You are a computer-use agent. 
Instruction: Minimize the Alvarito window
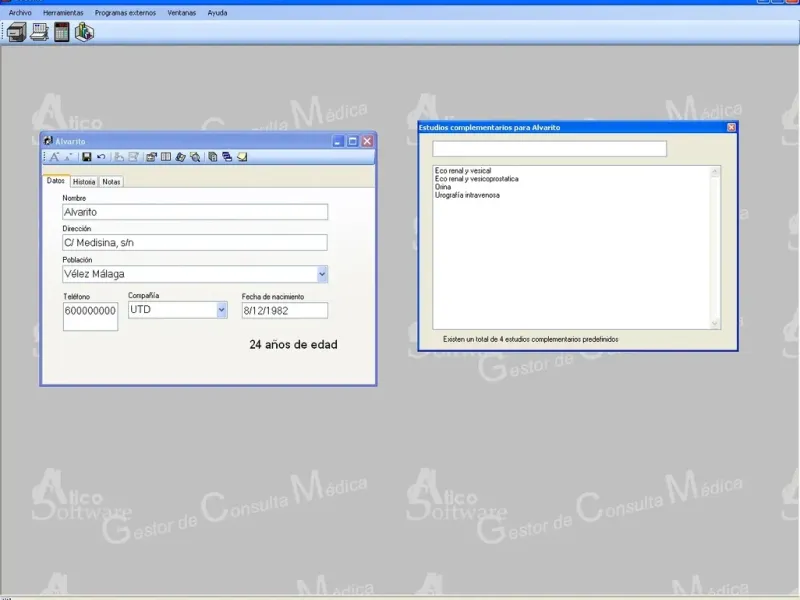point(338,141)
